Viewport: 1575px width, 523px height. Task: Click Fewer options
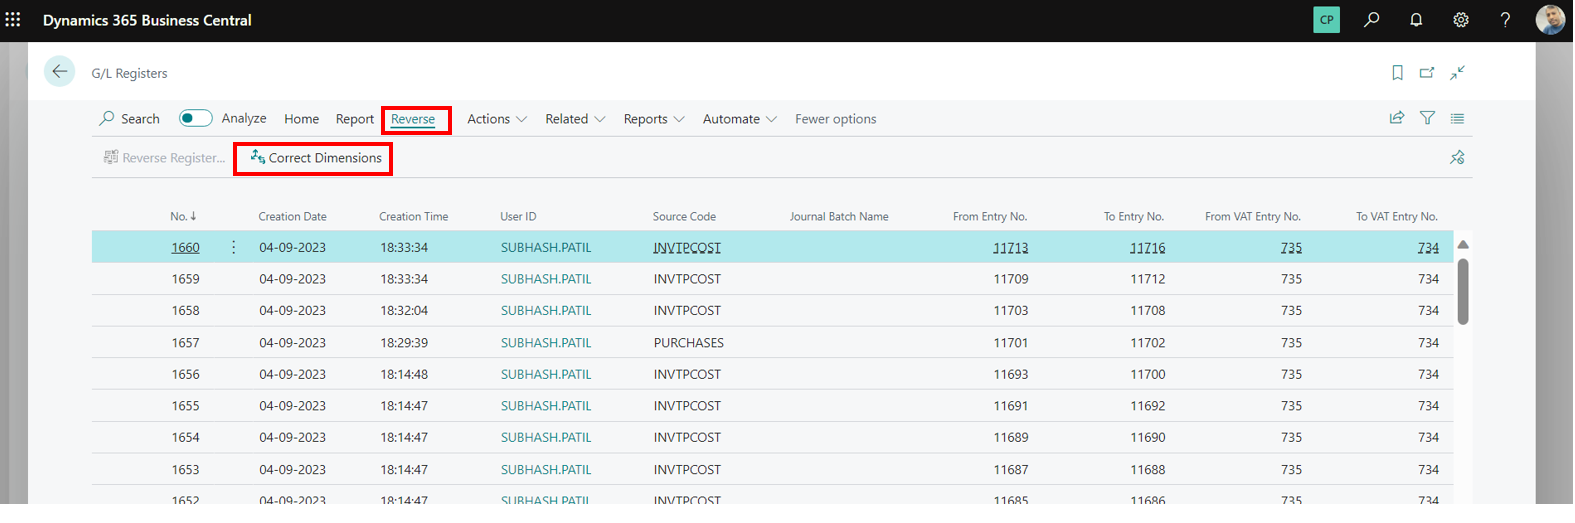(x=835, y=119)
